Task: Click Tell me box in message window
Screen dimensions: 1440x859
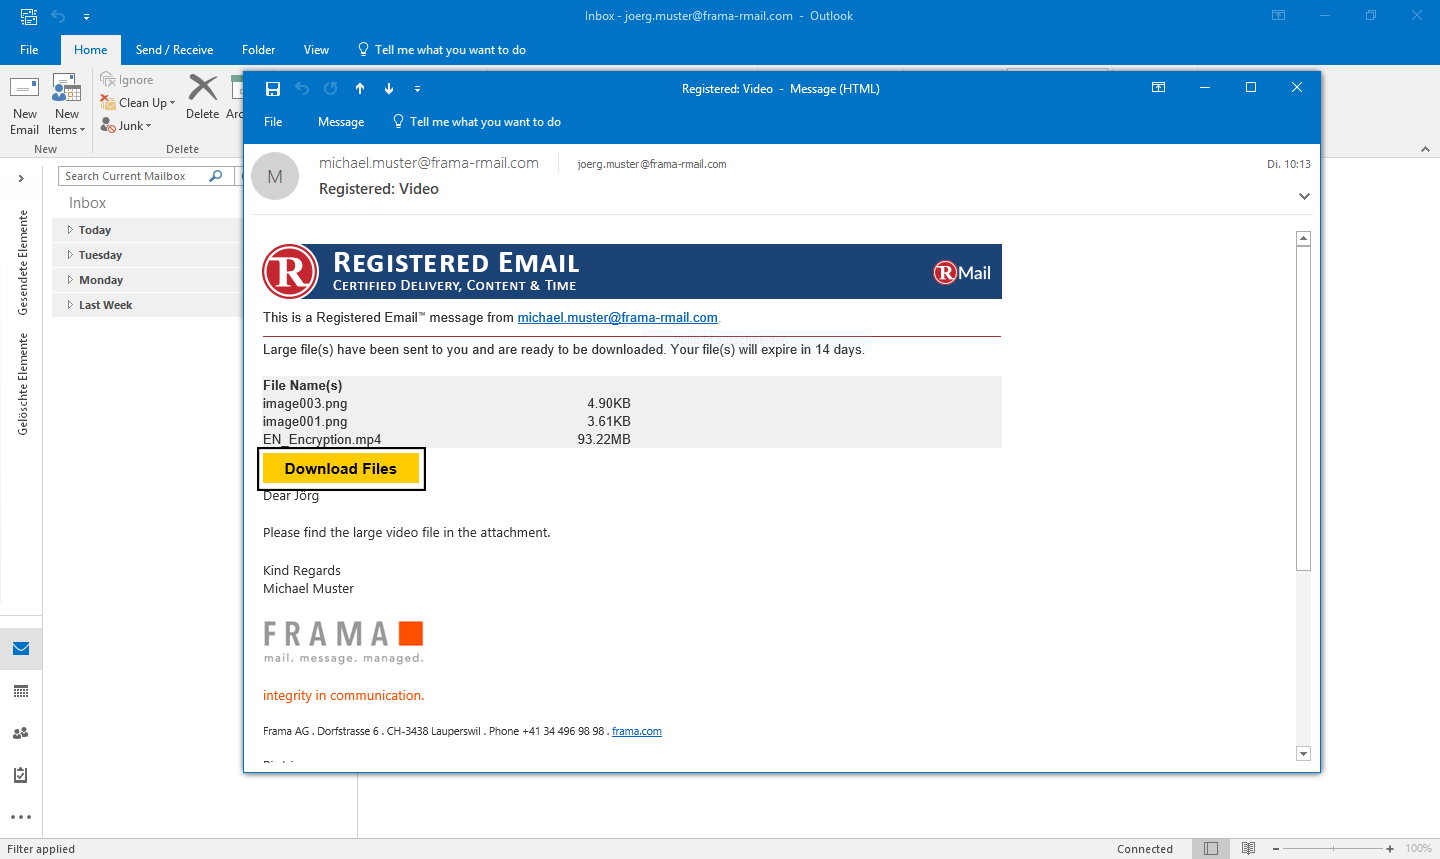Action: 476,122
